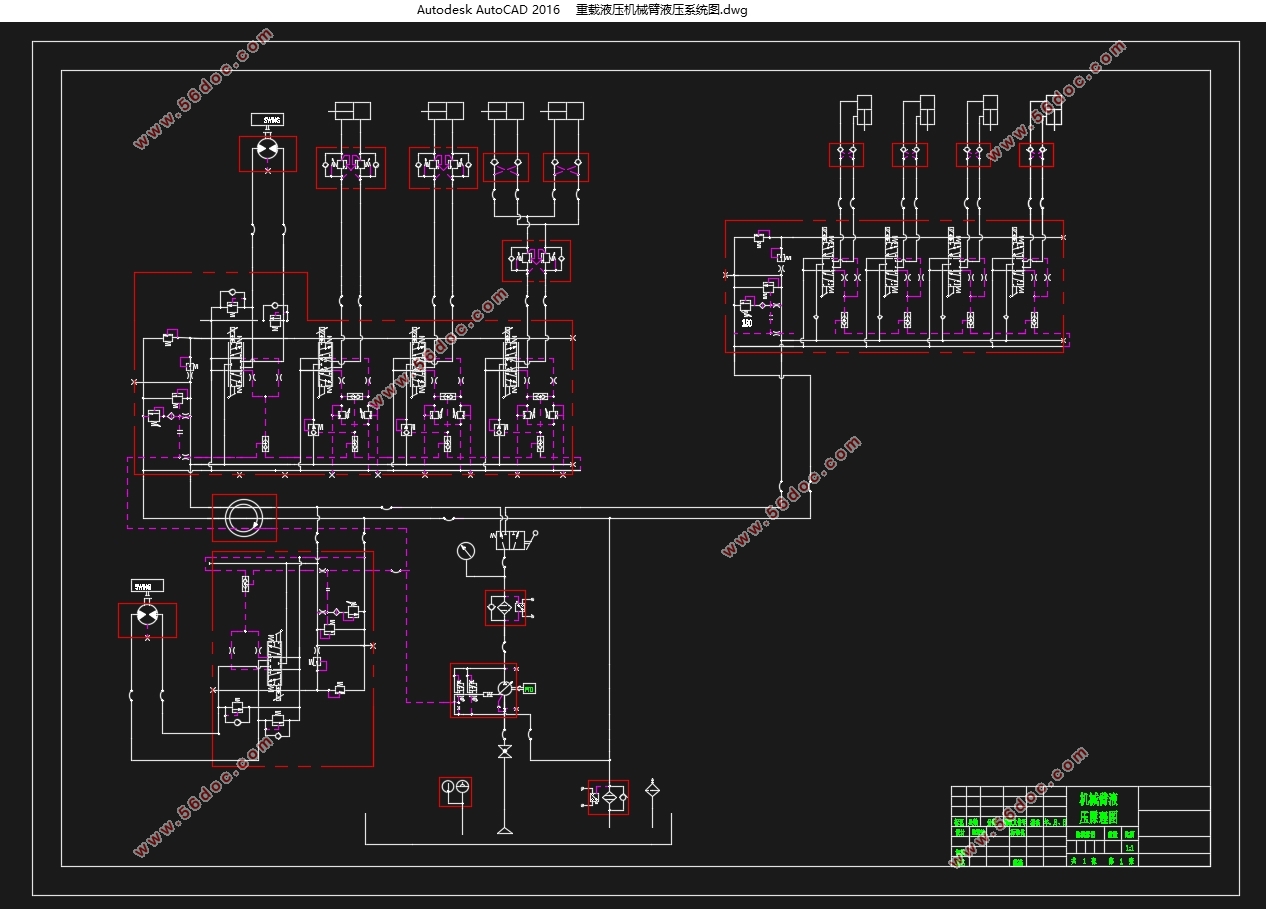
Task: Click the drawing file name in title bar
Action: click(x=661, y=10)
